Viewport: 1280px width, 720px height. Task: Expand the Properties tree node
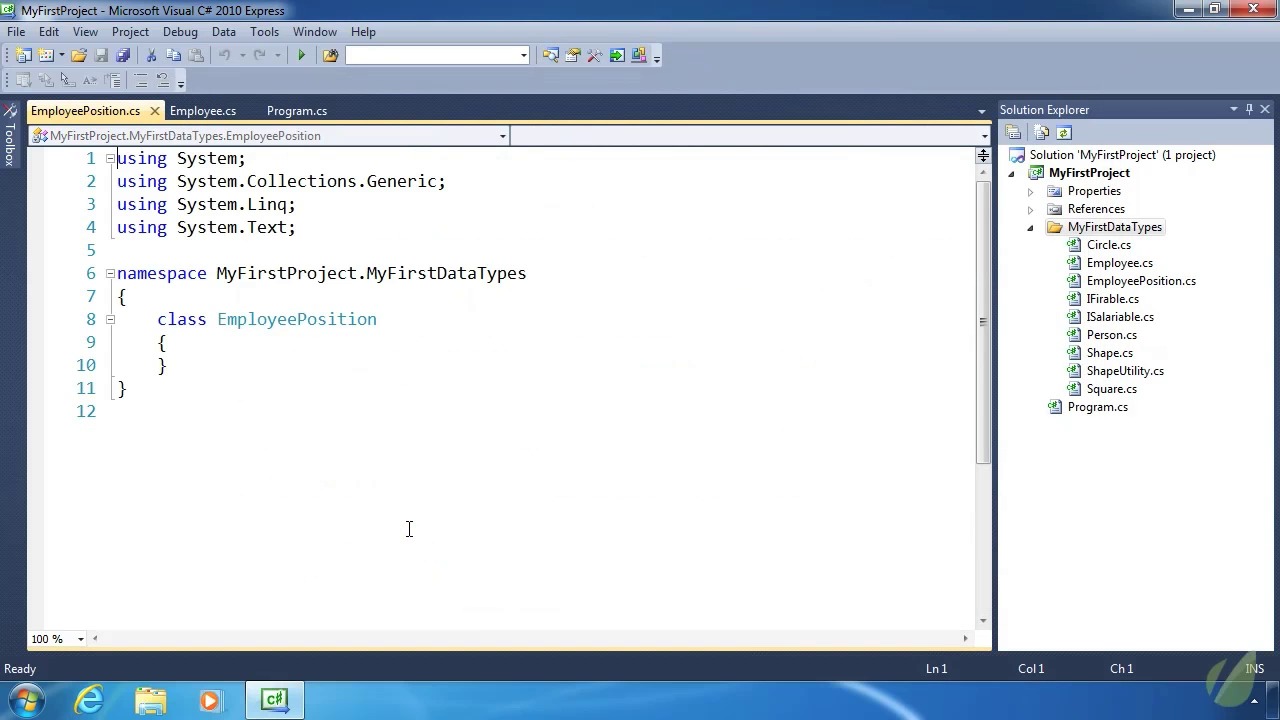[x=1031, y=191]
